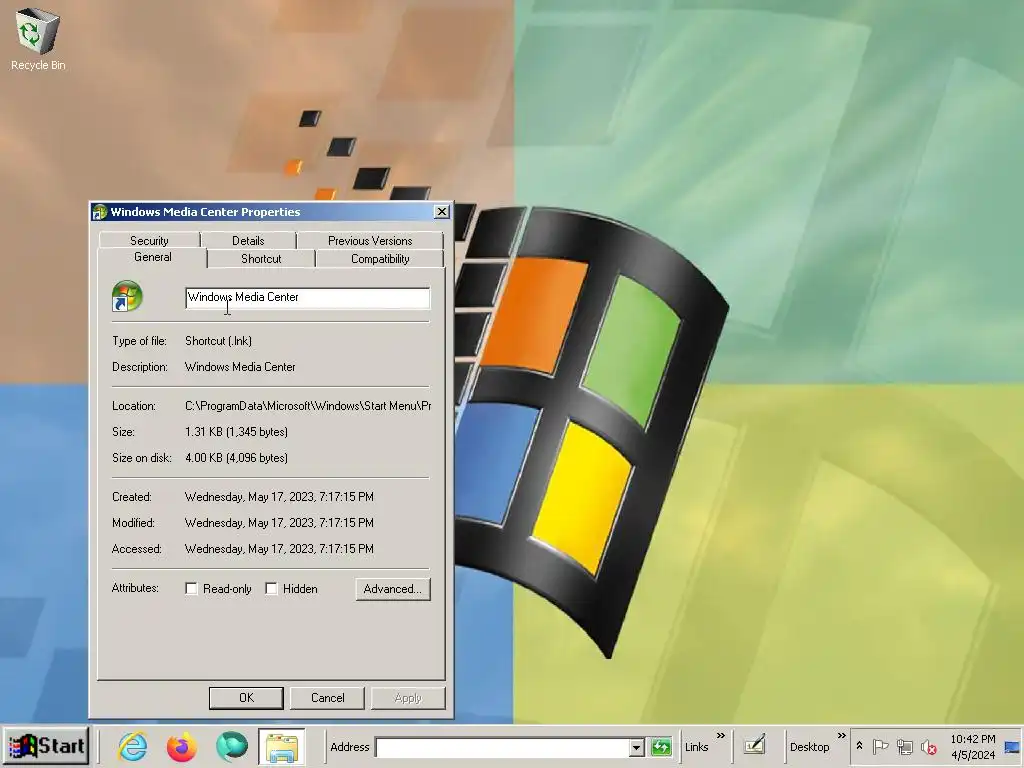Click the Advanced... attributes button
The image size is (1024, 768).
(392, 589)
